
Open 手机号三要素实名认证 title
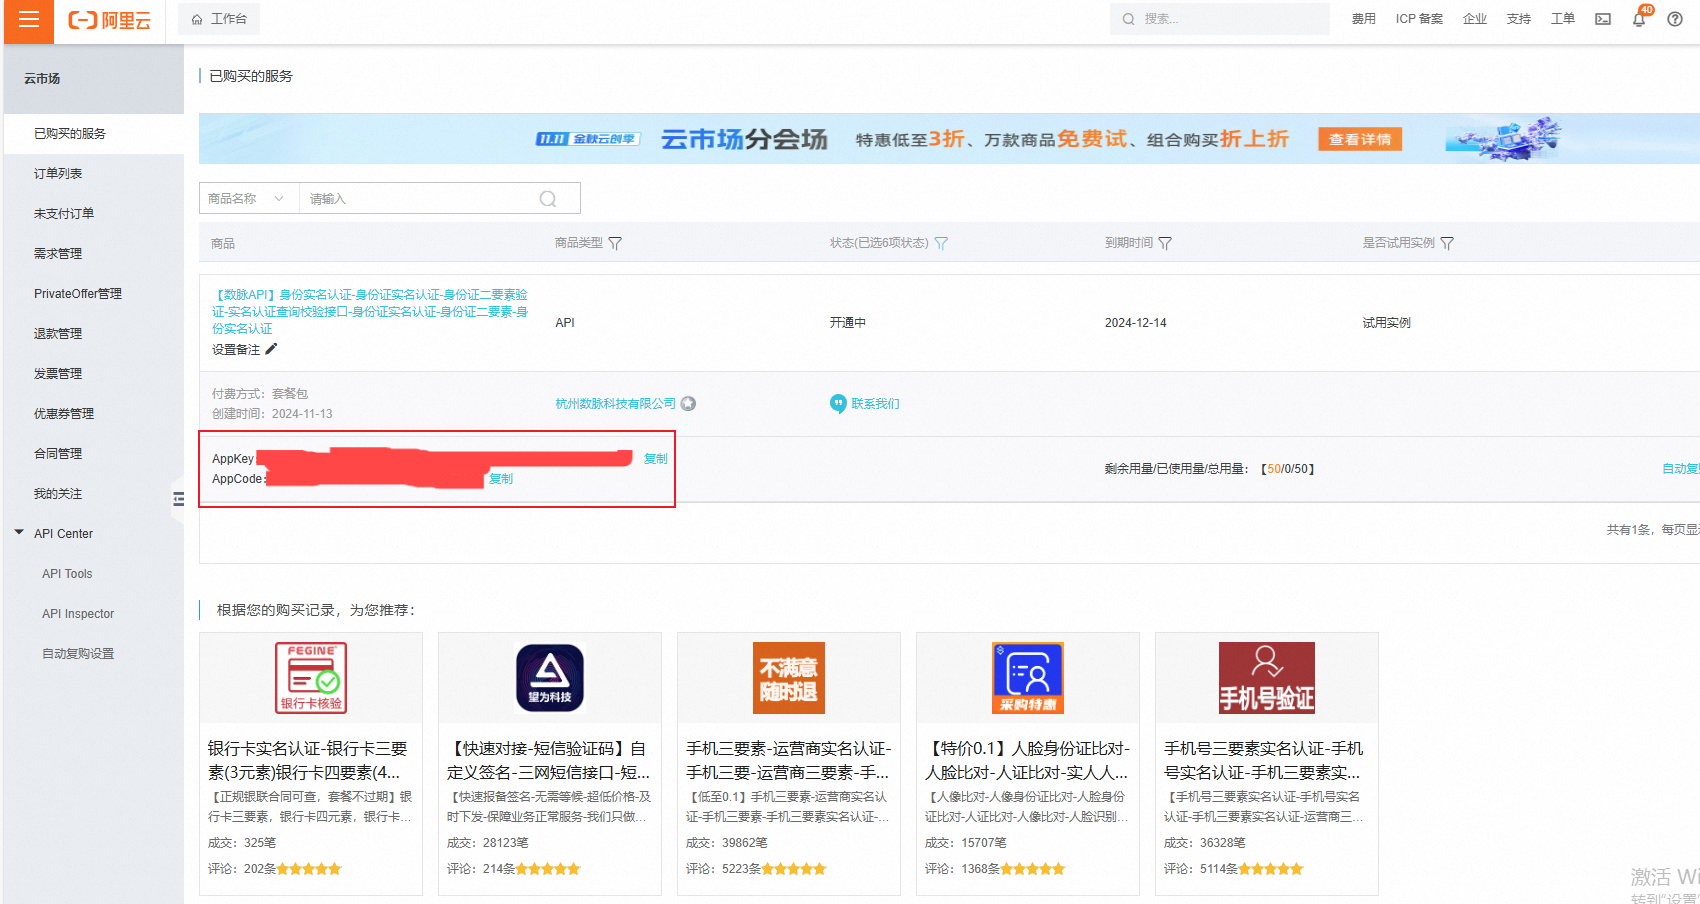pos(1264,760)
